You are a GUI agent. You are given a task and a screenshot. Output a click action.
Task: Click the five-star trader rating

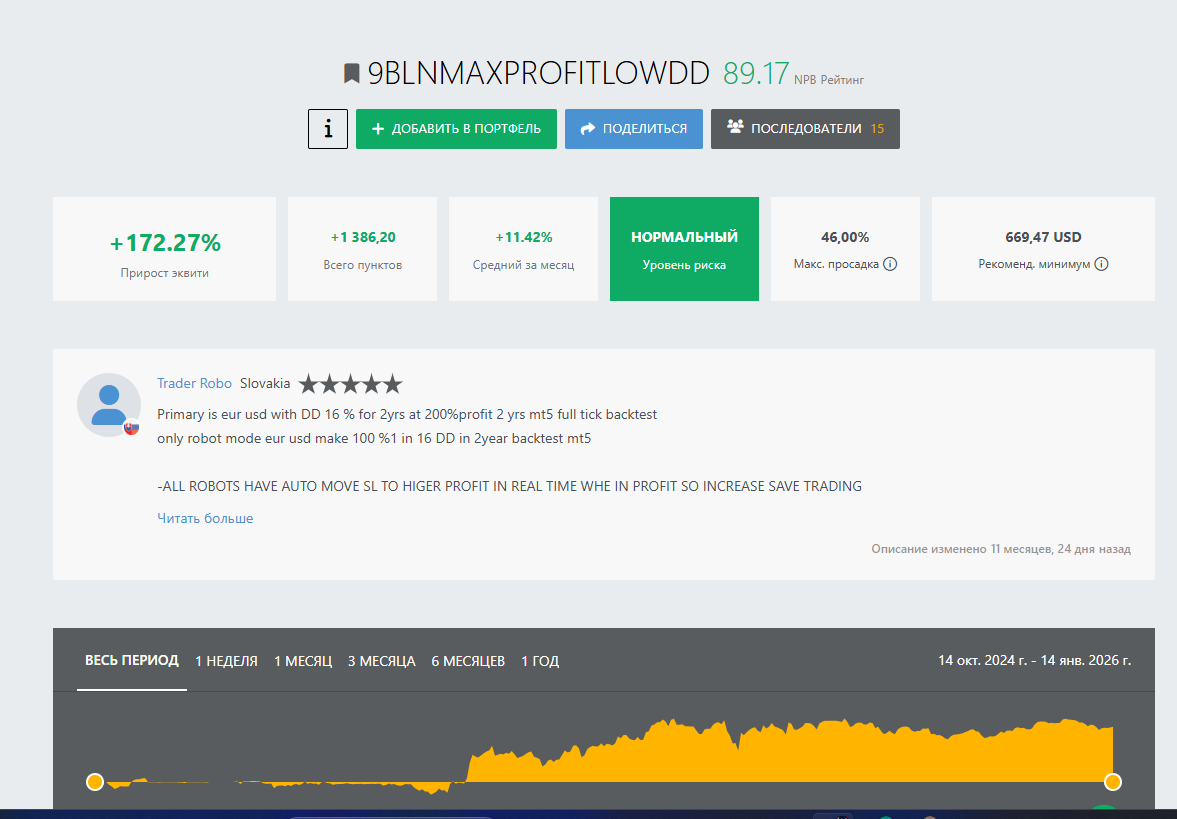350,384
